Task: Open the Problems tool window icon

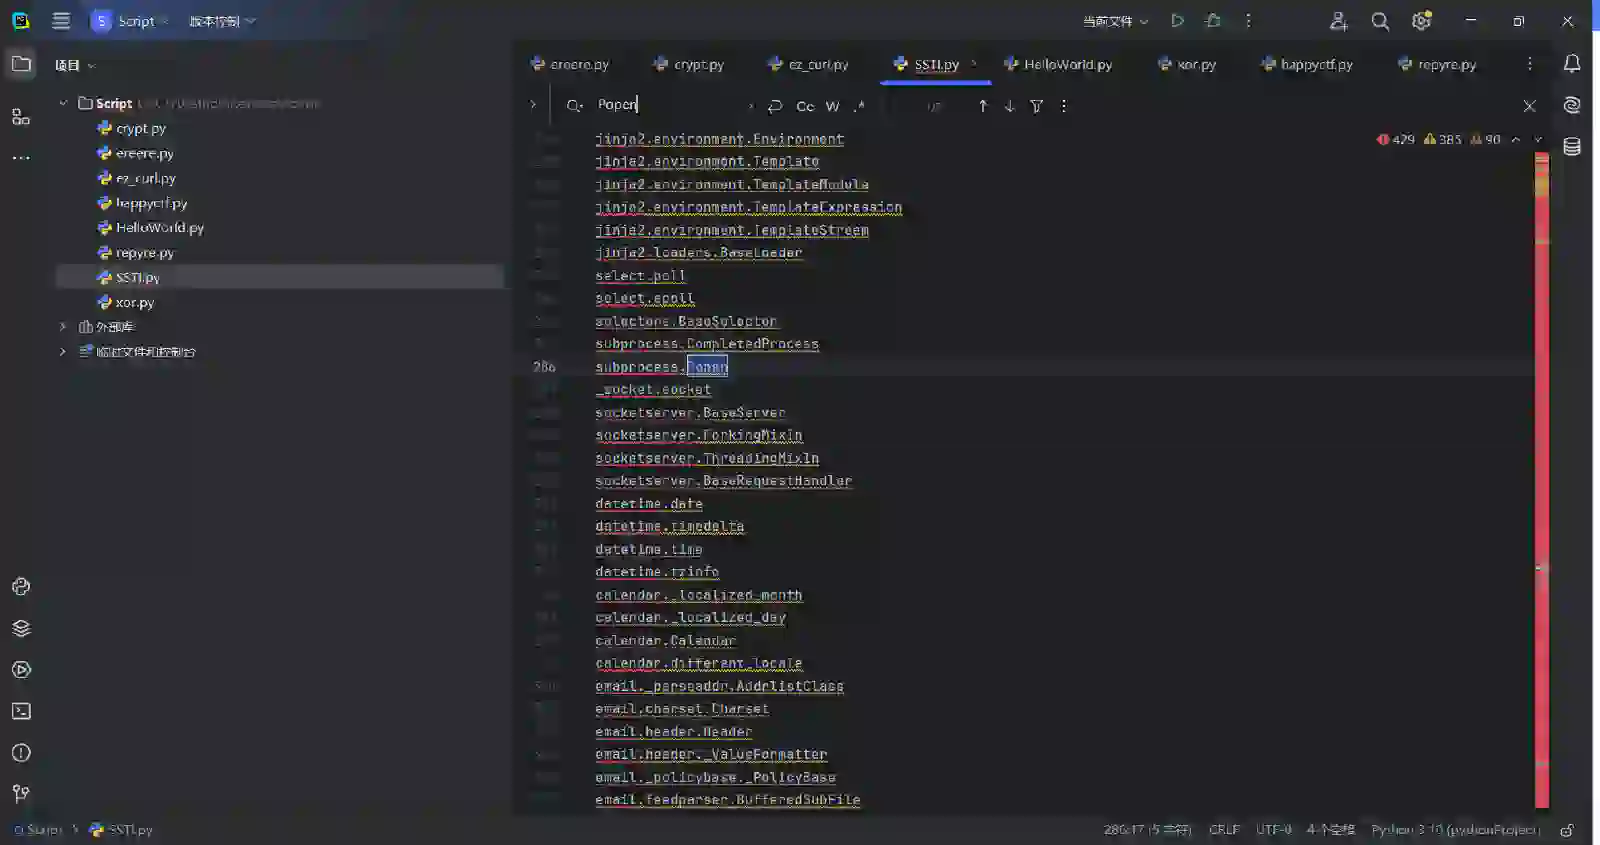Action: coord(21,753)
